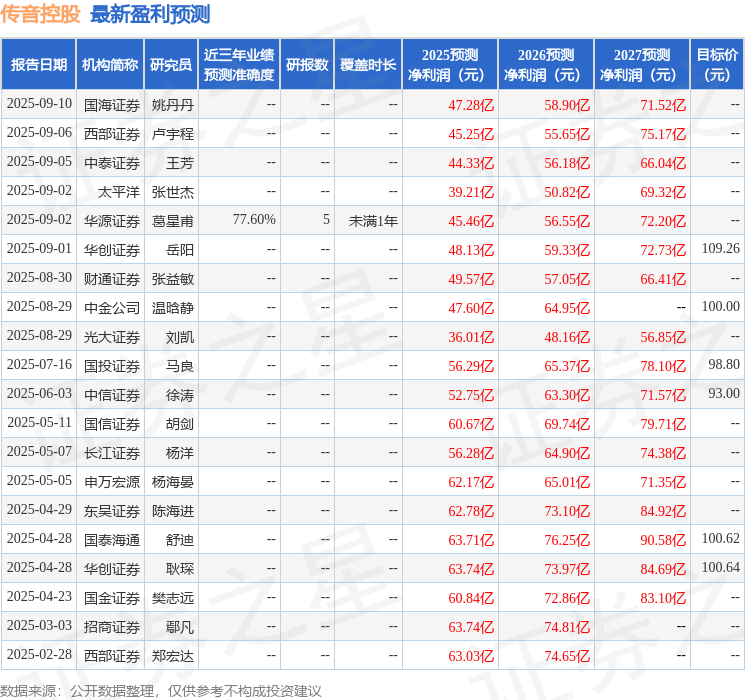Click 华源证券 institution cell
This screenshot has width=745, height=700.
tap(112, 221)
